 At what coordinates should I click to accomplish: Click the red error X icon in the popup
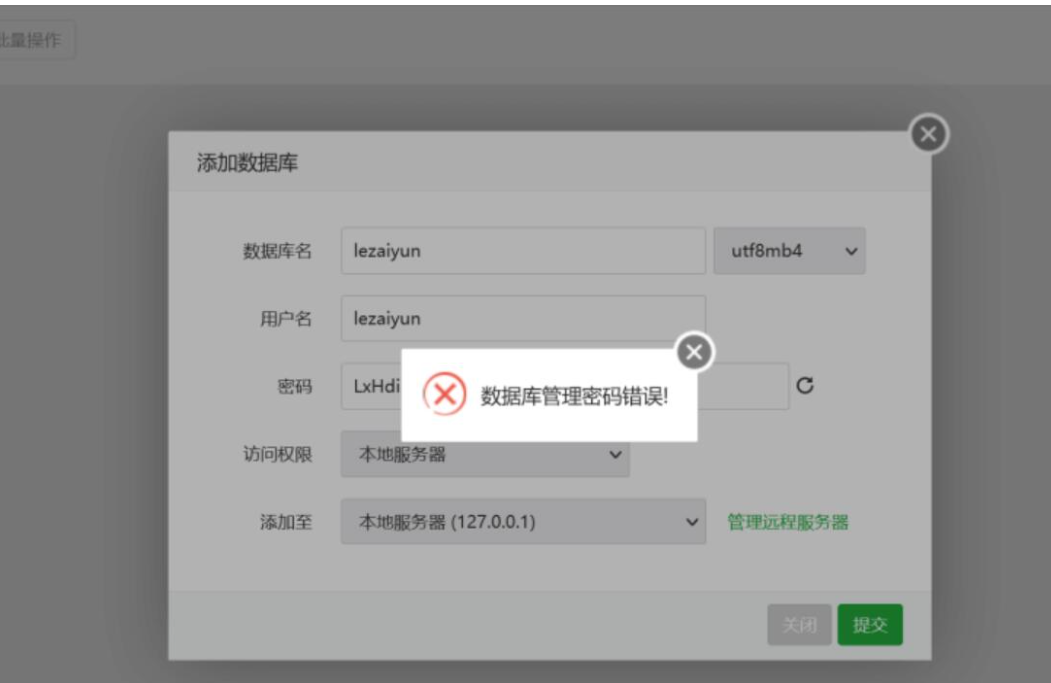click(x=443, y=394)
